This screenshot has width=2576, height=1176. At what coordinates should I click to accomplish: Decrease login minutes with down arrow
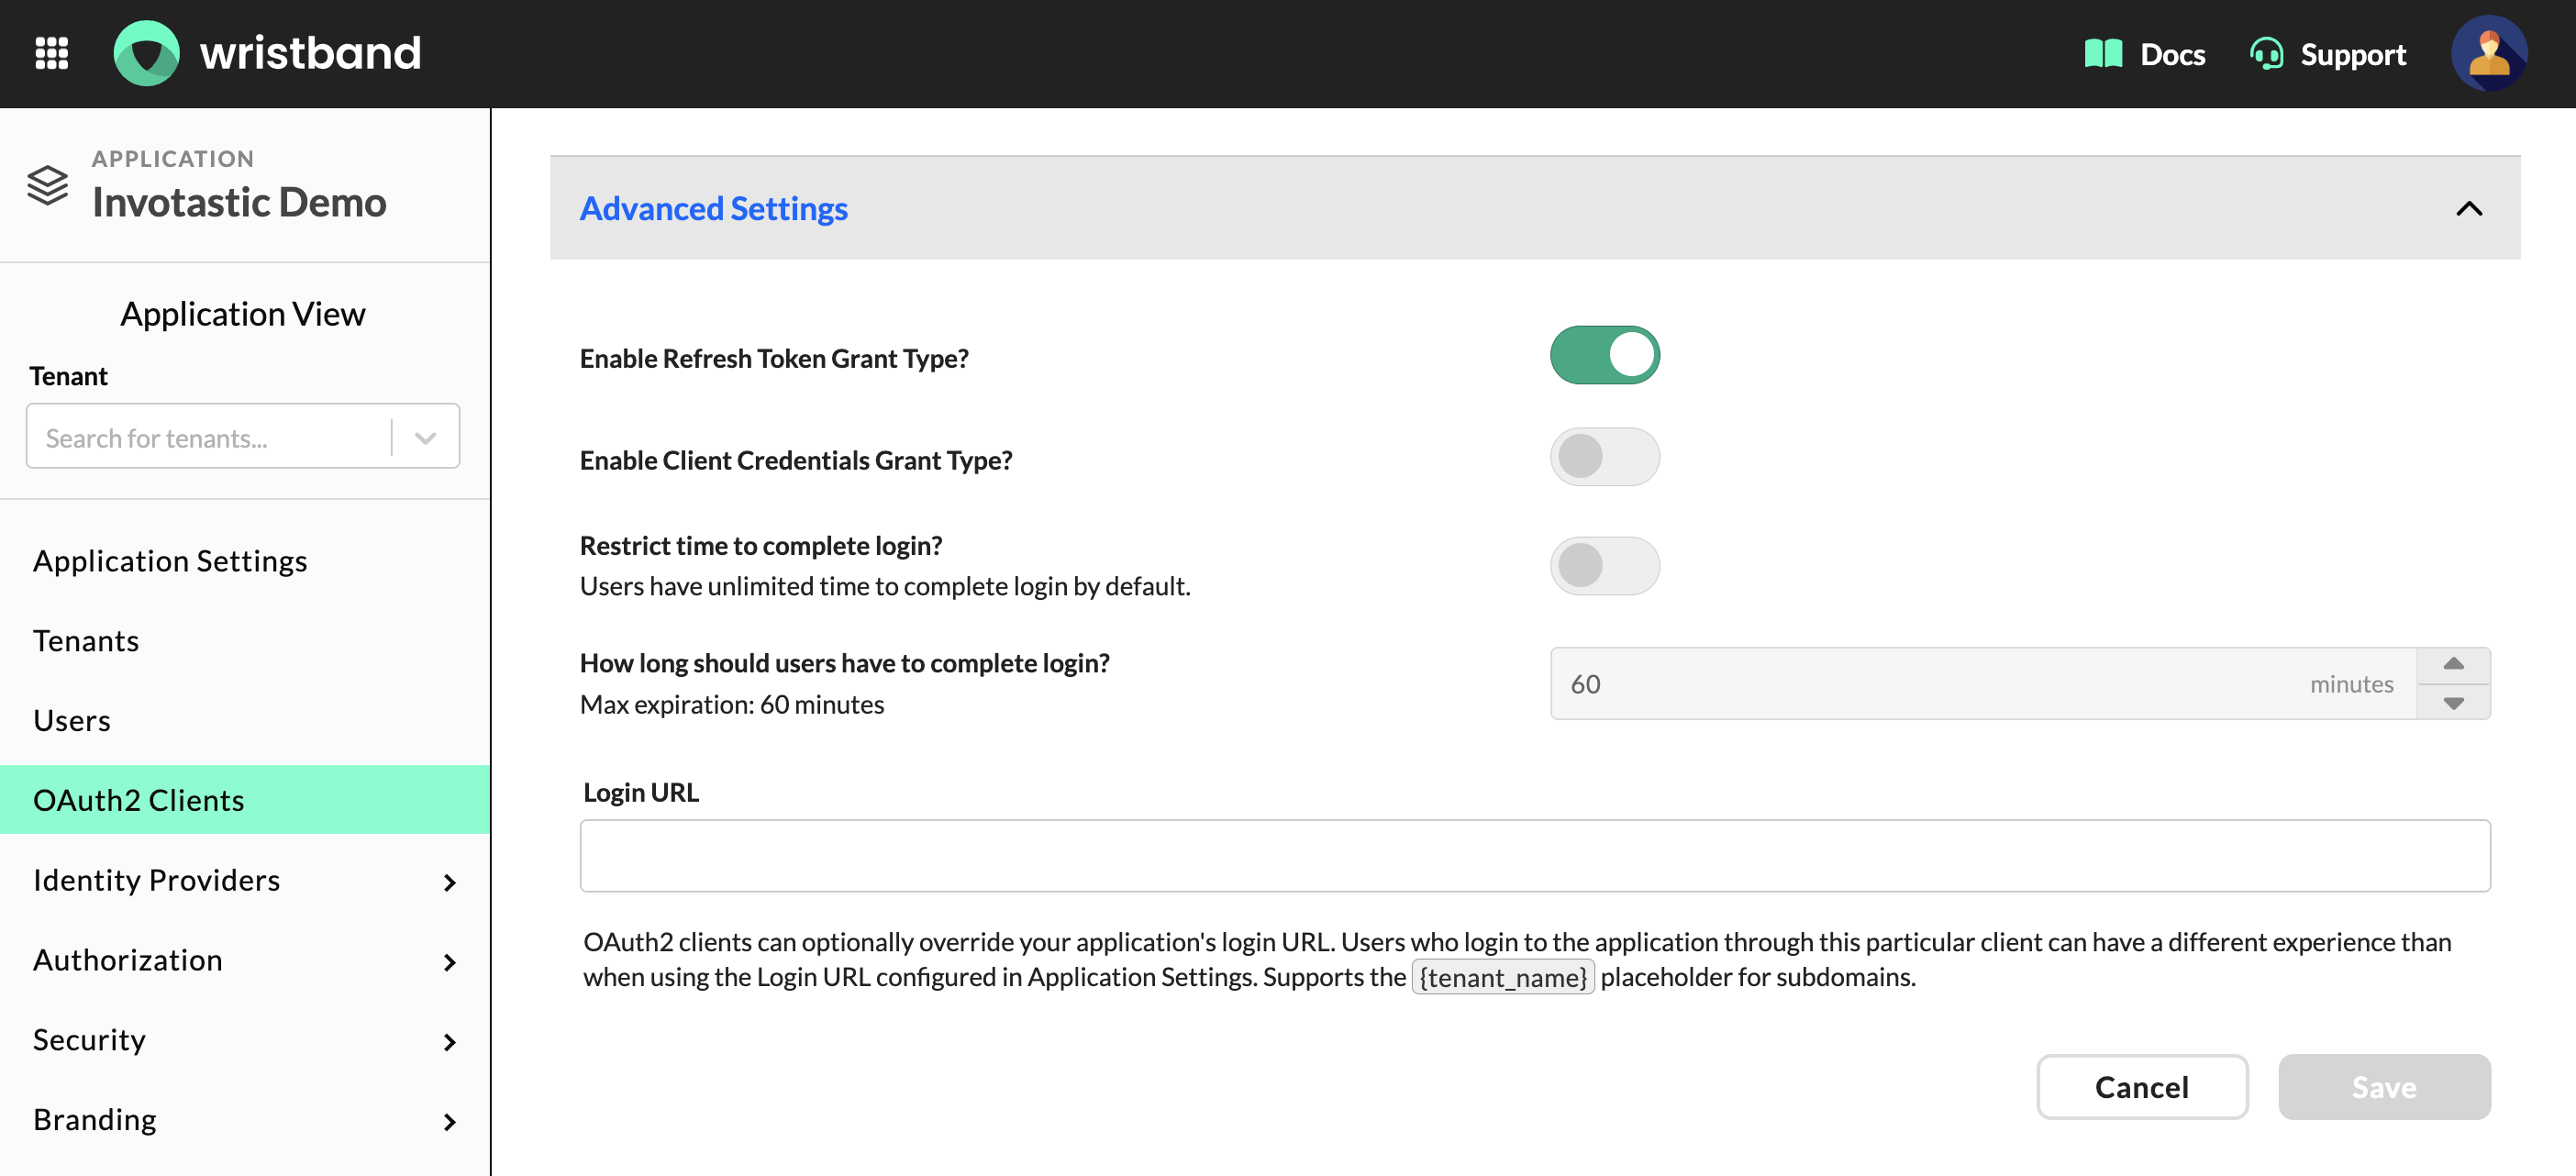2453,702
